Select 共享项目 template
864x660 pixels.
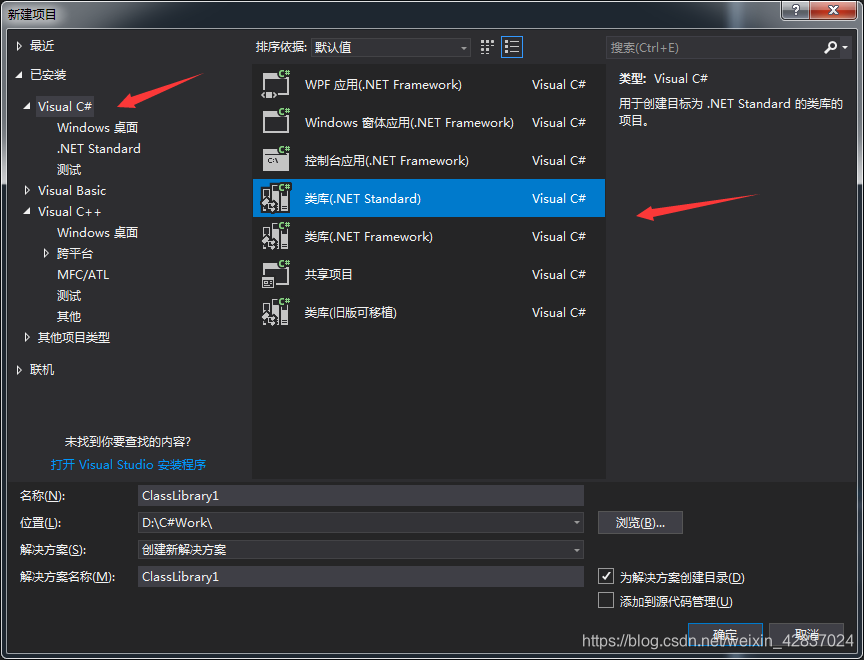(x=429, y=274)
